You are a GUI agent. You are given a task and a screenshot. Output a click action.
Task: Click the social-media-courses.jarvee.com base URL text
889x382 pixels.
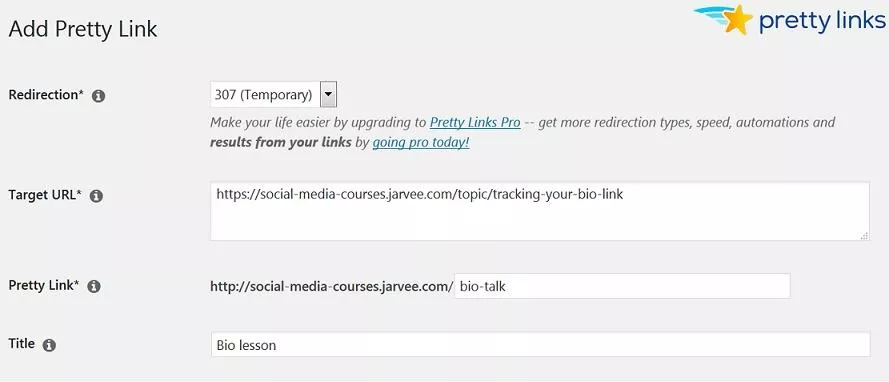pyautogui.click(x=332, y=286)
